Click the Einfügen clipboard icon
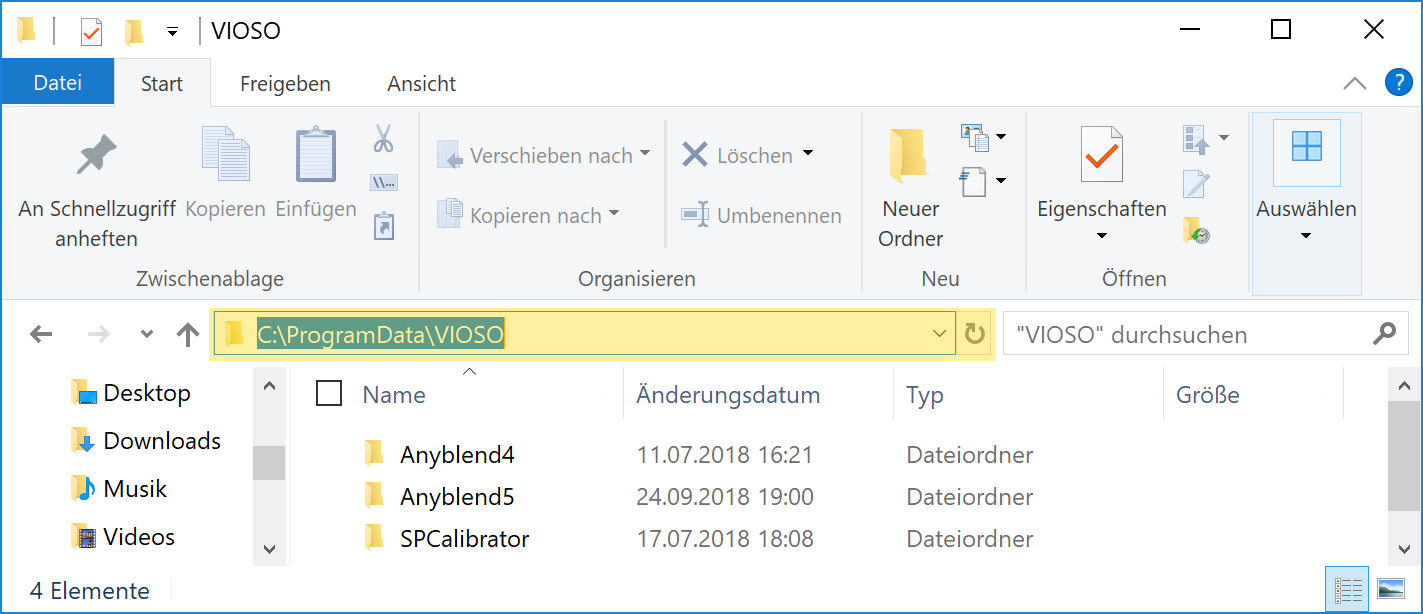This screenshot has height=614, width=1423. point(316,156)
